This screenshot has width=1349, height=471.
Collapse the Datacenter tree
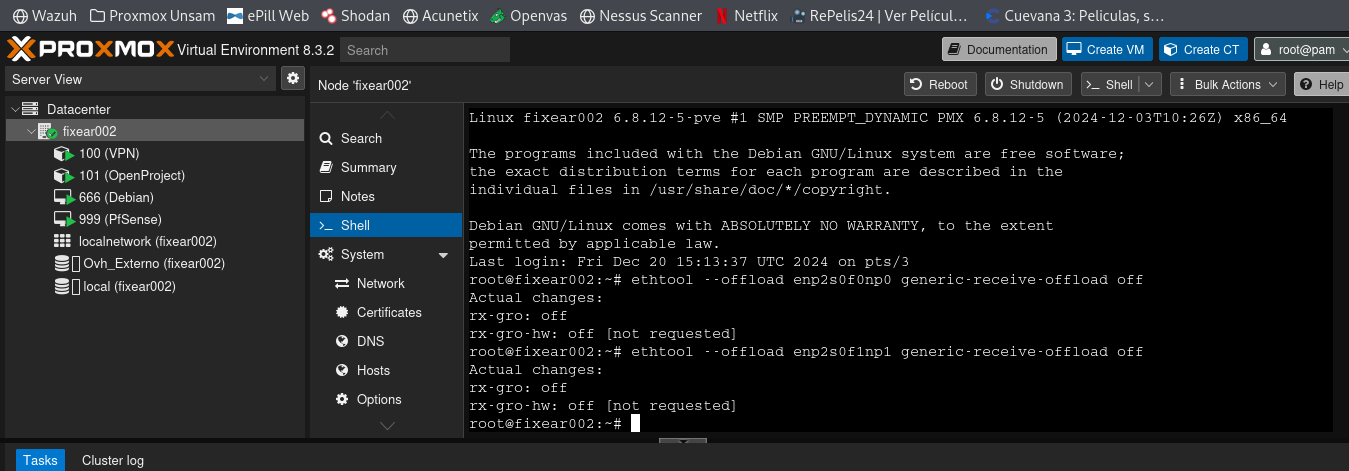15,109
